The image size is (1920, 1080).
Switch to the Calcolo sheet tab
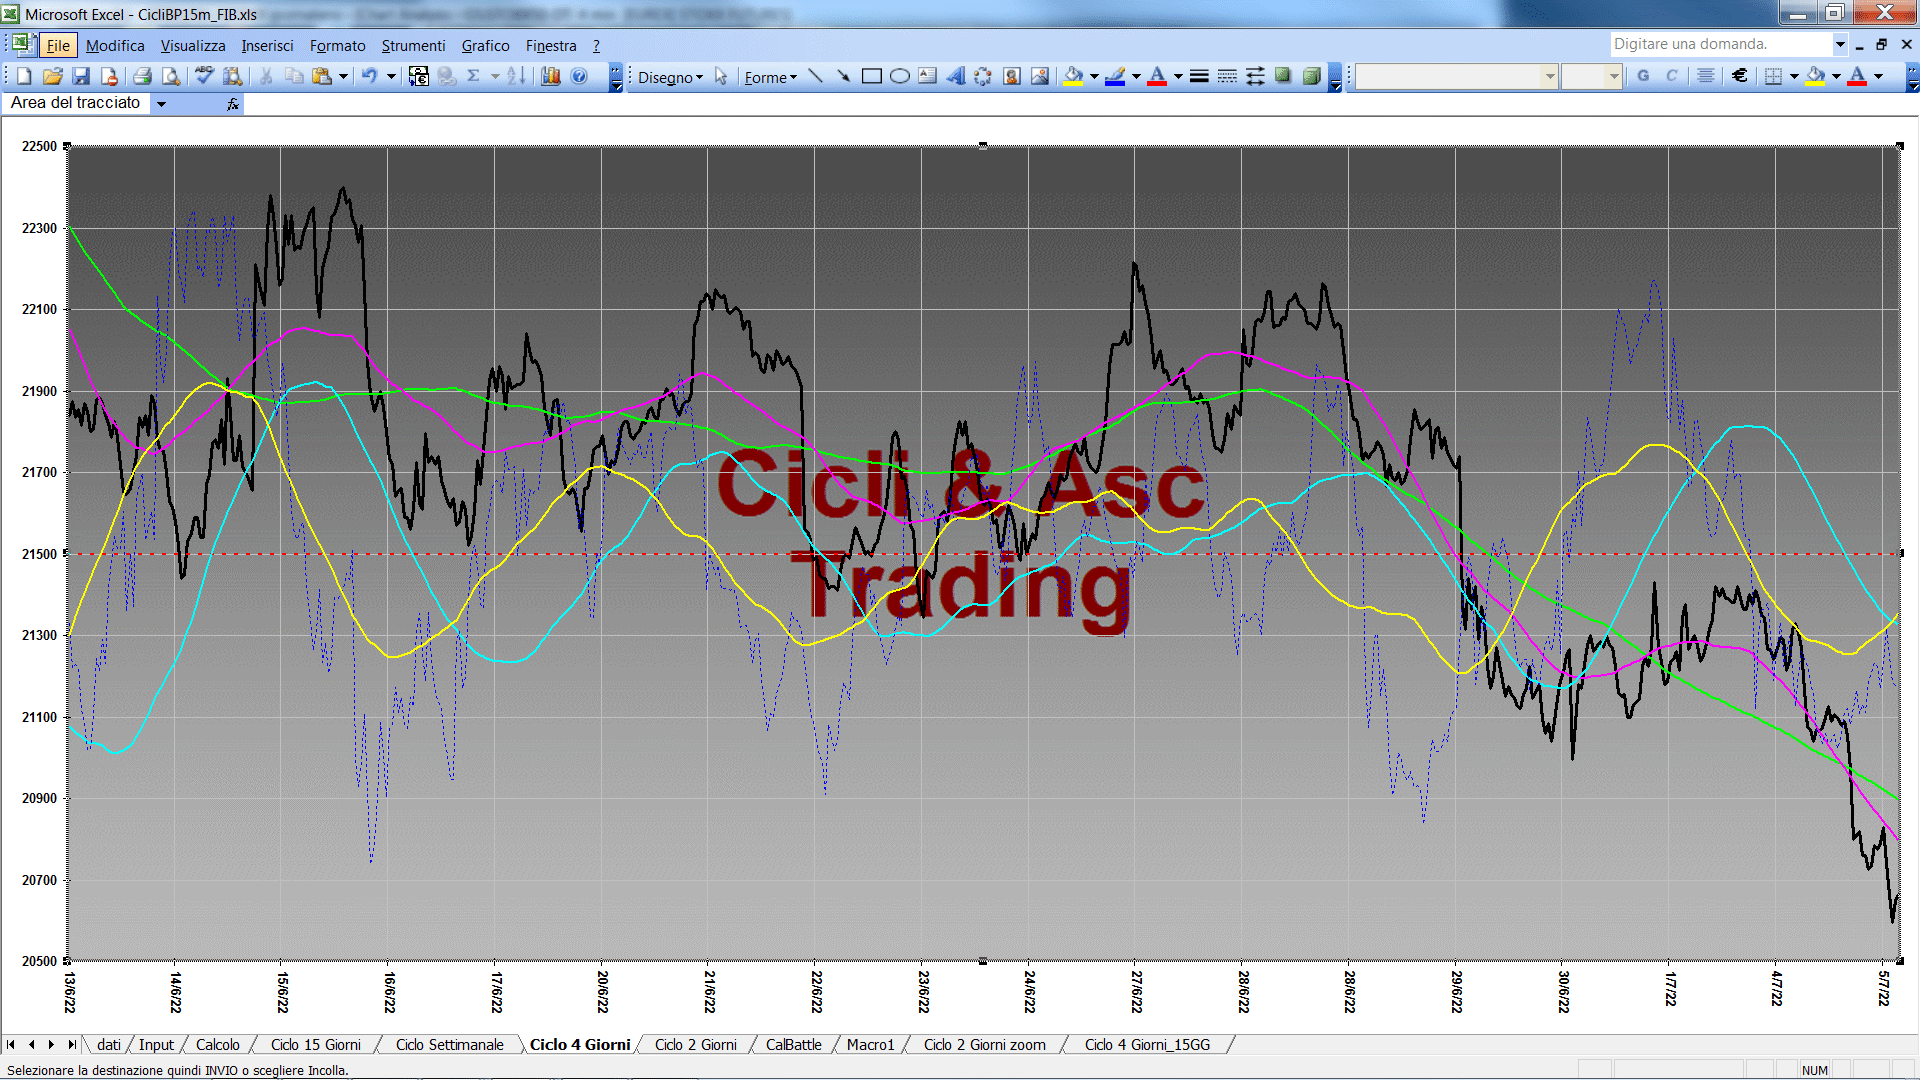point(217,1045)
